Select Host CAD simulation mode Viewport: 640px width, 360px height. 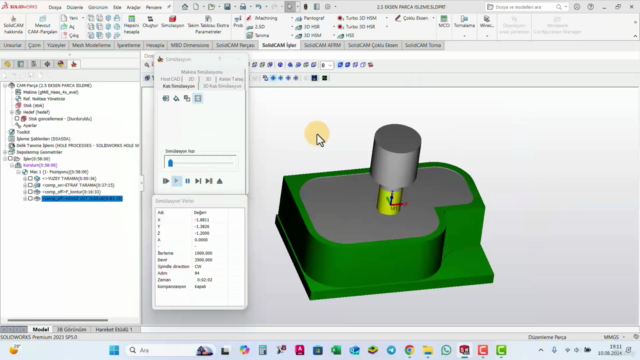170,79
